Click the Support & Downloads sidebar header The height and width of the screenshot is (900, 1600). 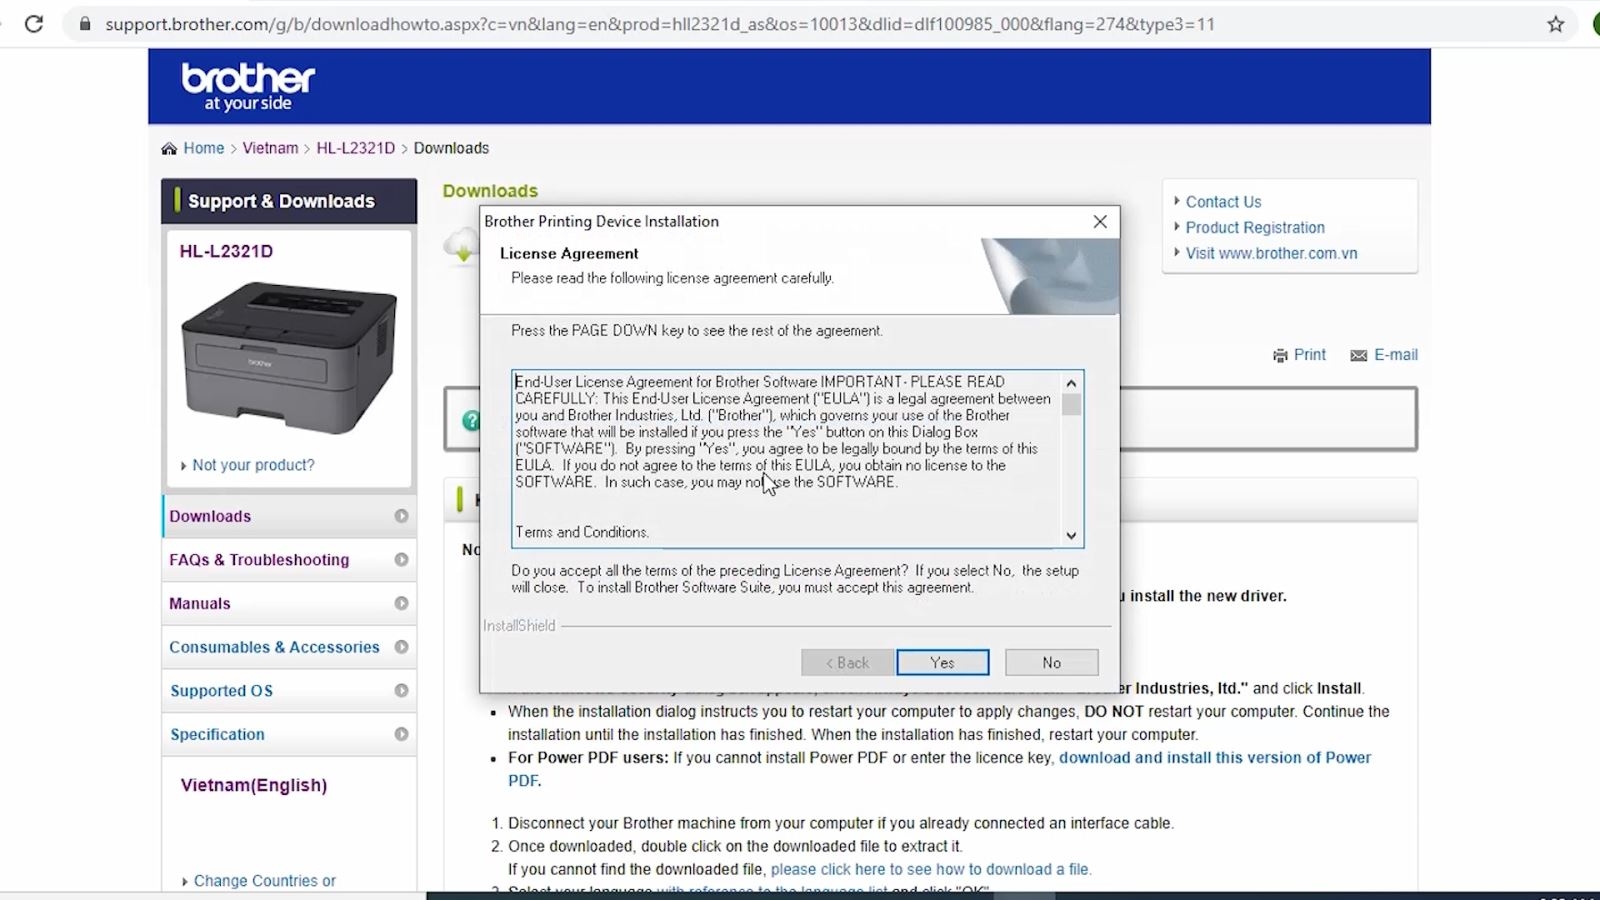pyautogui.click(x=289, y=201)
